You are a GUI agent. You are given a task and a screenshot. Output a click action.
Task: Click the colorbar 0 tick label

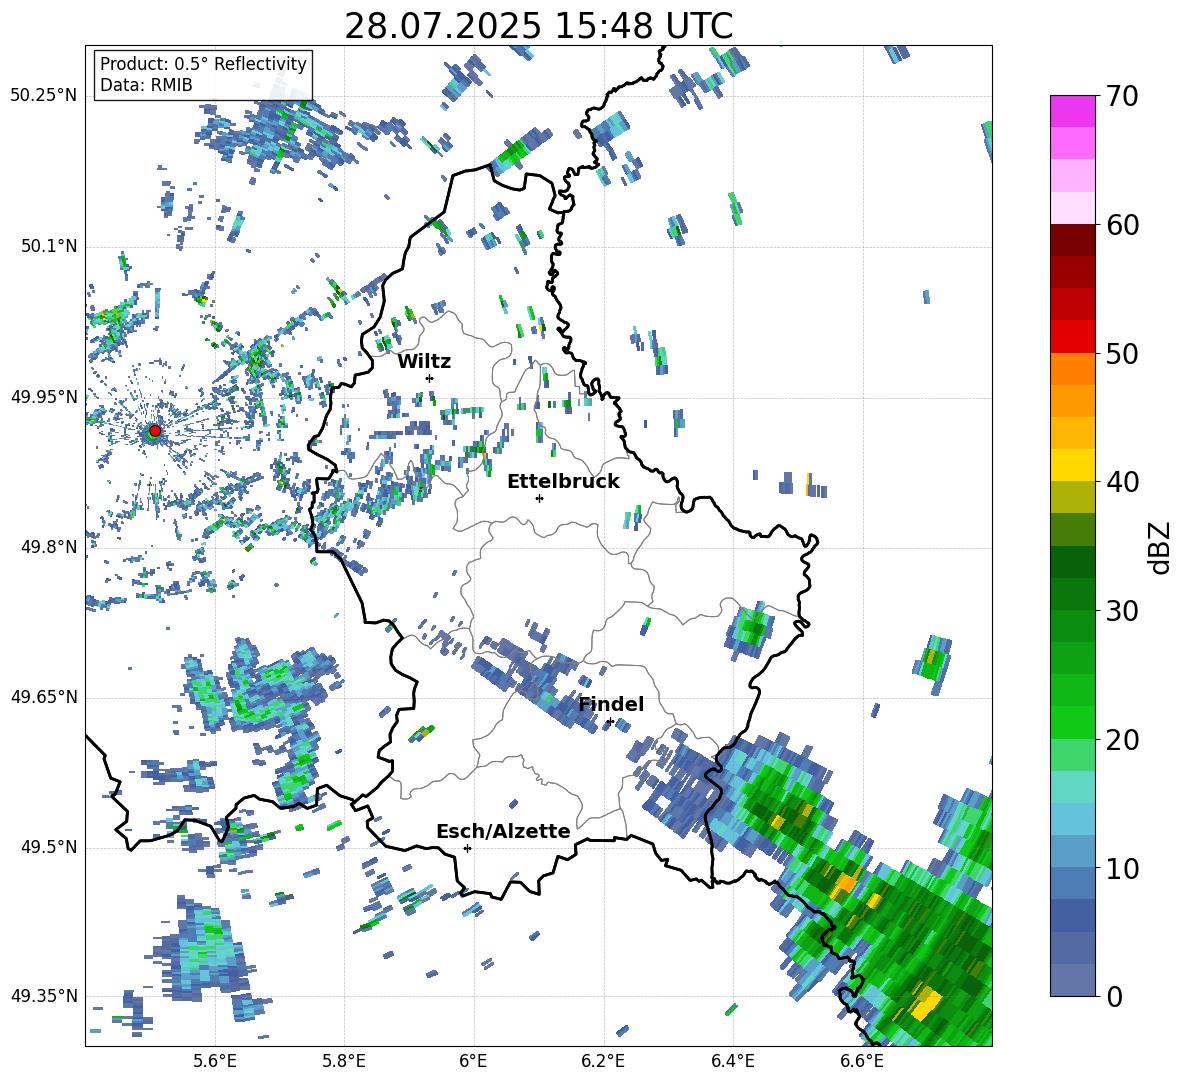(x=1114, y=996)
